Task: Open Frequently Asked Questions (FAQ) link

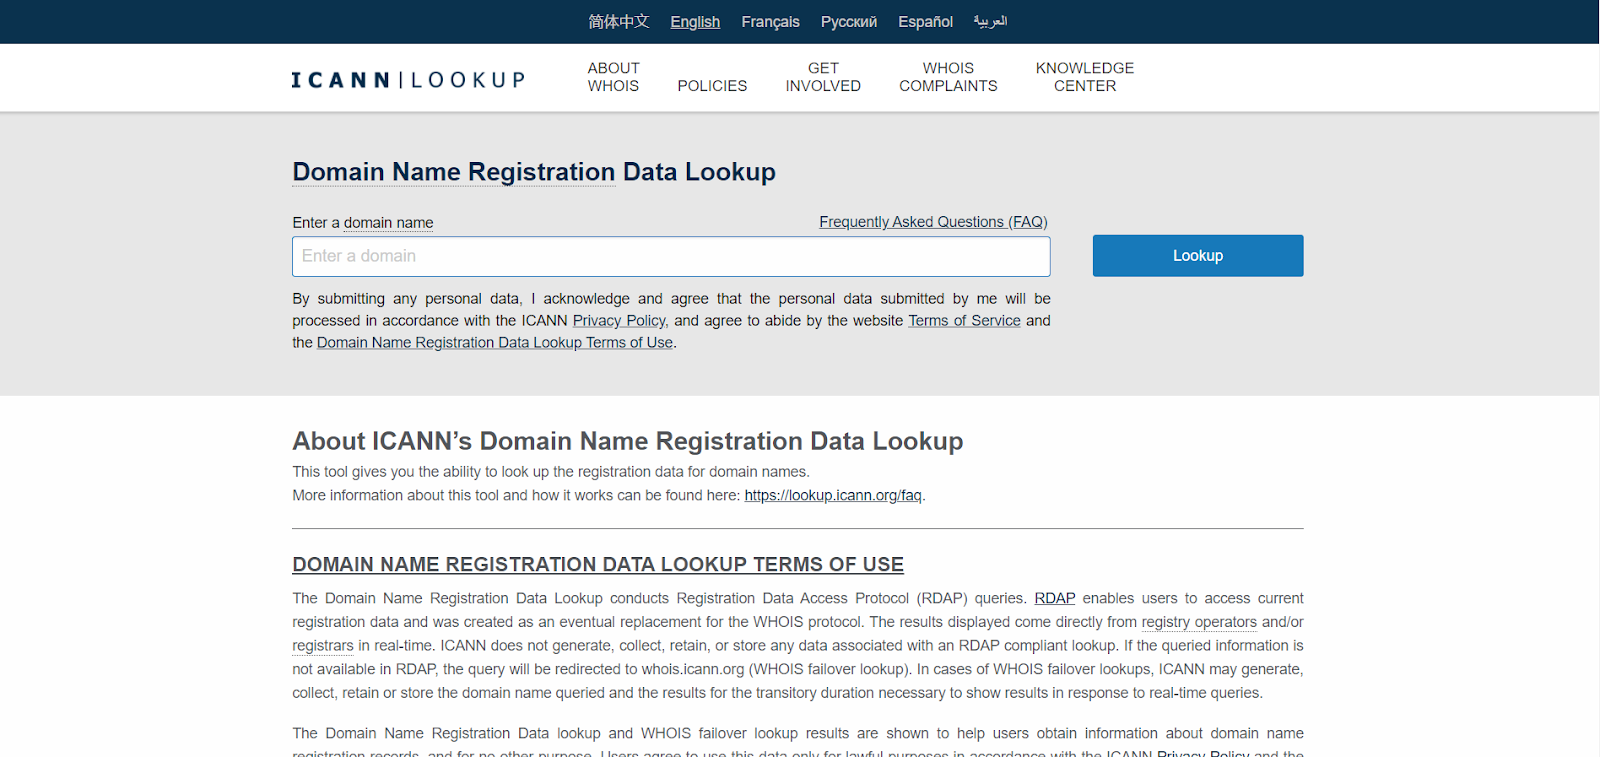Action: coord(933,222)
